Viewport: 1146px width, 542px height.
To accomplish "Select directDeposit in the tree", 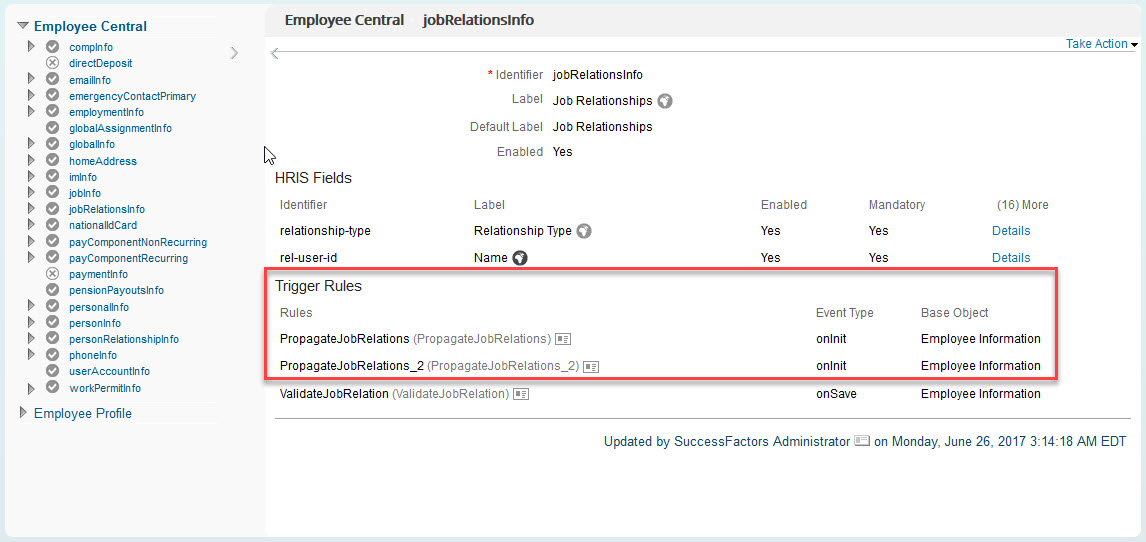I will (x=101, y=64).
